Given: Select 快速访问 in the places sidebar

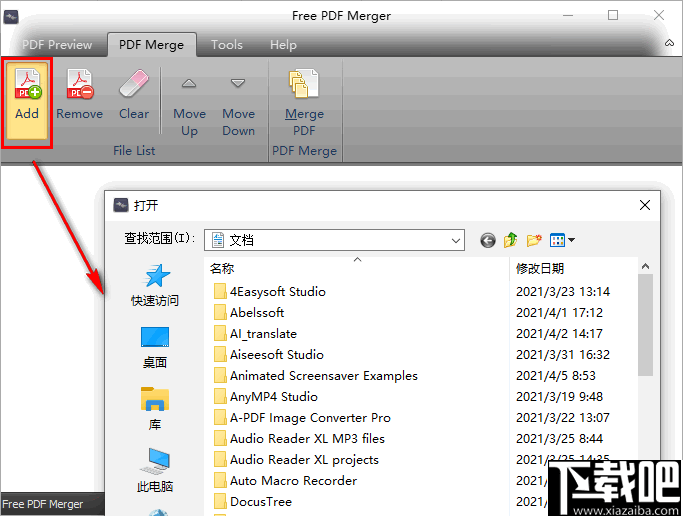Looking at the screenshot, I should coord(155,285).
